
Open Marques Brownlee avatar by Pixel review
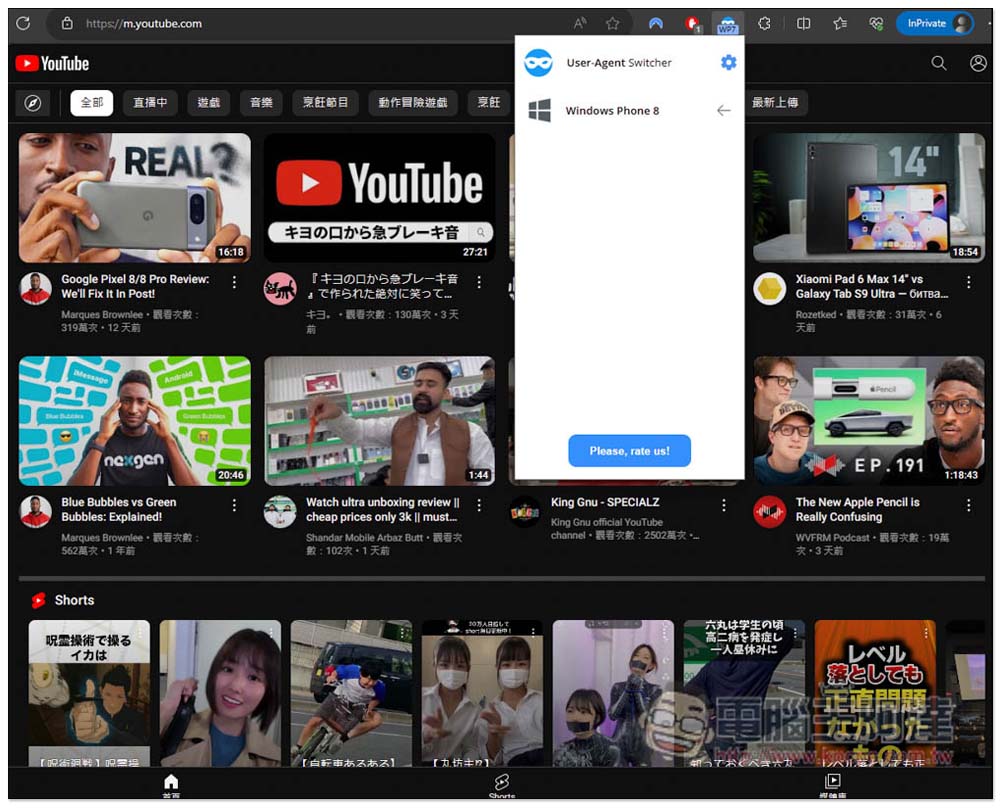(x=36, y=288)
